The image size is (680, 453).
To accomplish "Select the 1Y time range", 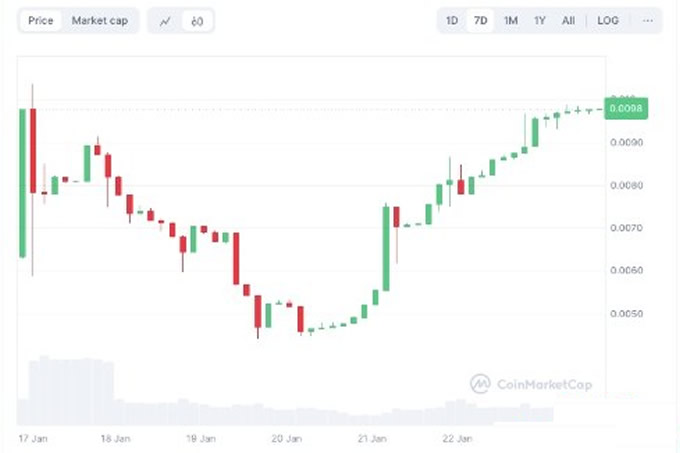I will [x=539, y=20].
